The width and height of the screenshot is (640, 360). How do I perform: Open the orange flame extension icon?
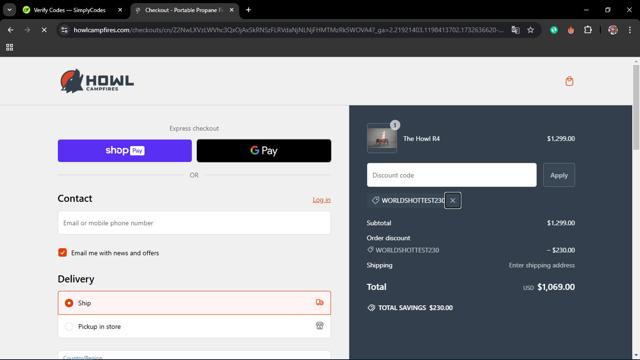point(571,30)
